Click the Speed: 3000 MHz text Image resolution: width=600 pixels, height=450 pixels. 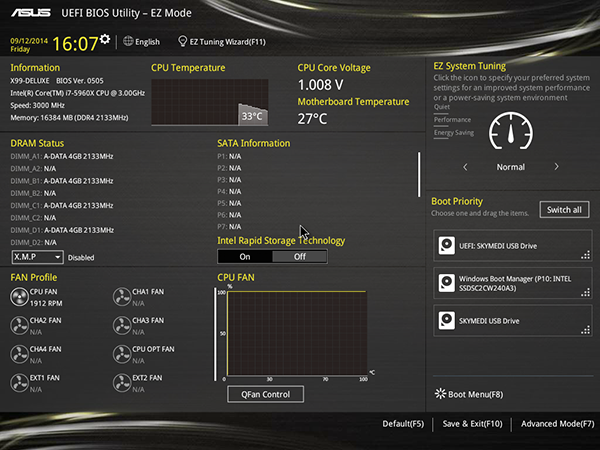pyautogui.click(x=38, y=105)
